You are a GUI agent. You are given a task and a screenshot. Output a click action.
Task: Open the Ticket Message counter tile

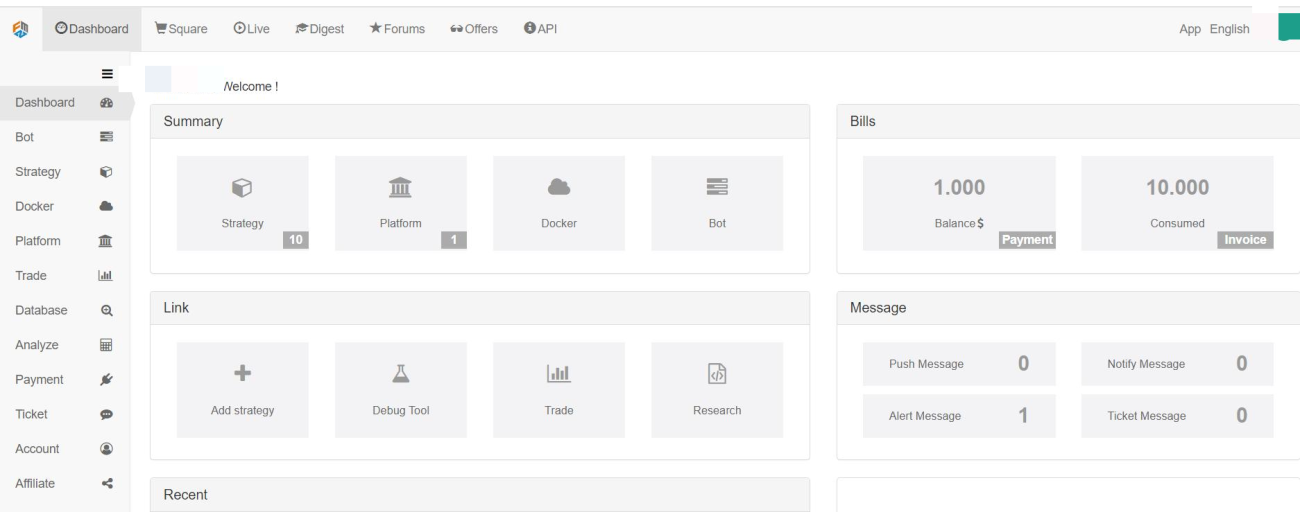point(1177,416)
